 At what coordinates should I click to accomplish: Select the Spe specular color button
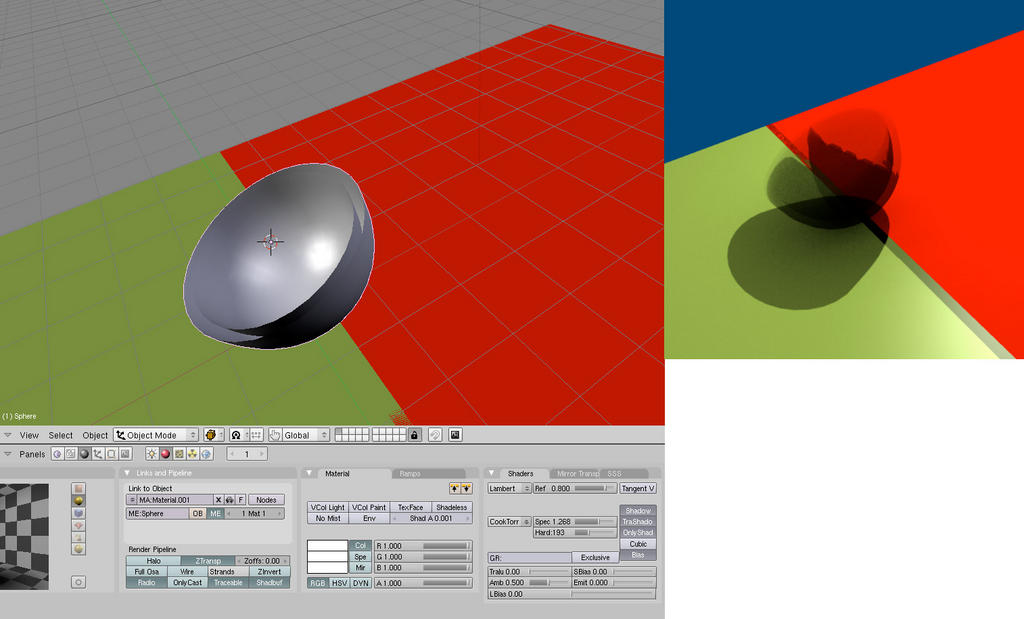(x=360, y=557)
